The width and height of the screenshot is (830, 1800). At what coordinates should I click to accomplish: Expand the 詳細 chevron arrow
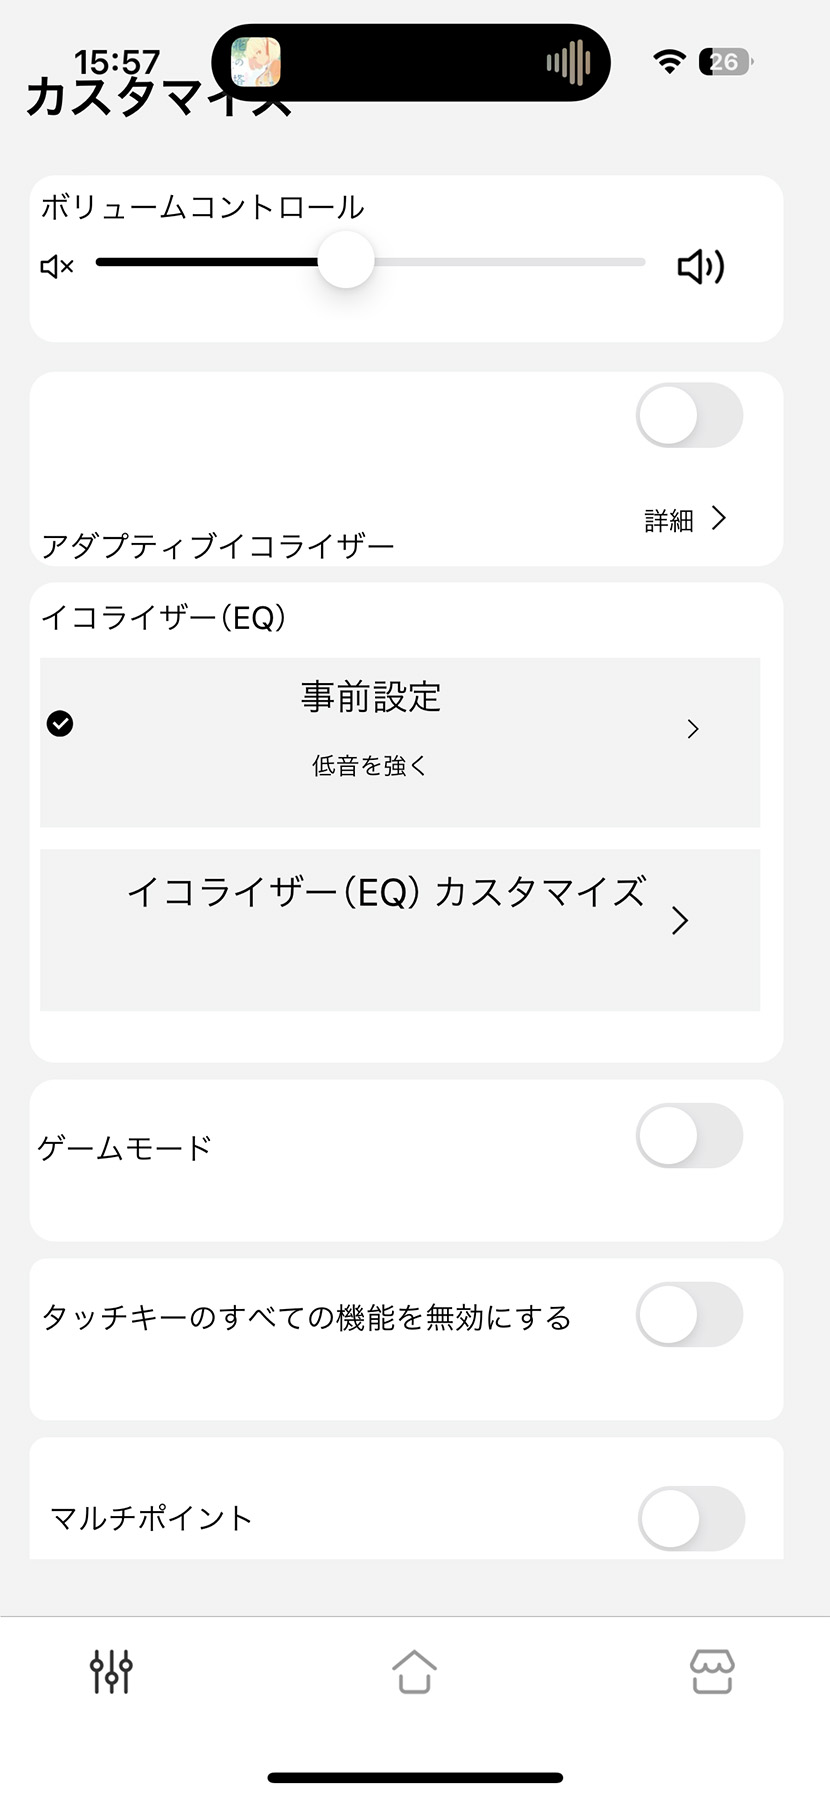coord(718,518)
